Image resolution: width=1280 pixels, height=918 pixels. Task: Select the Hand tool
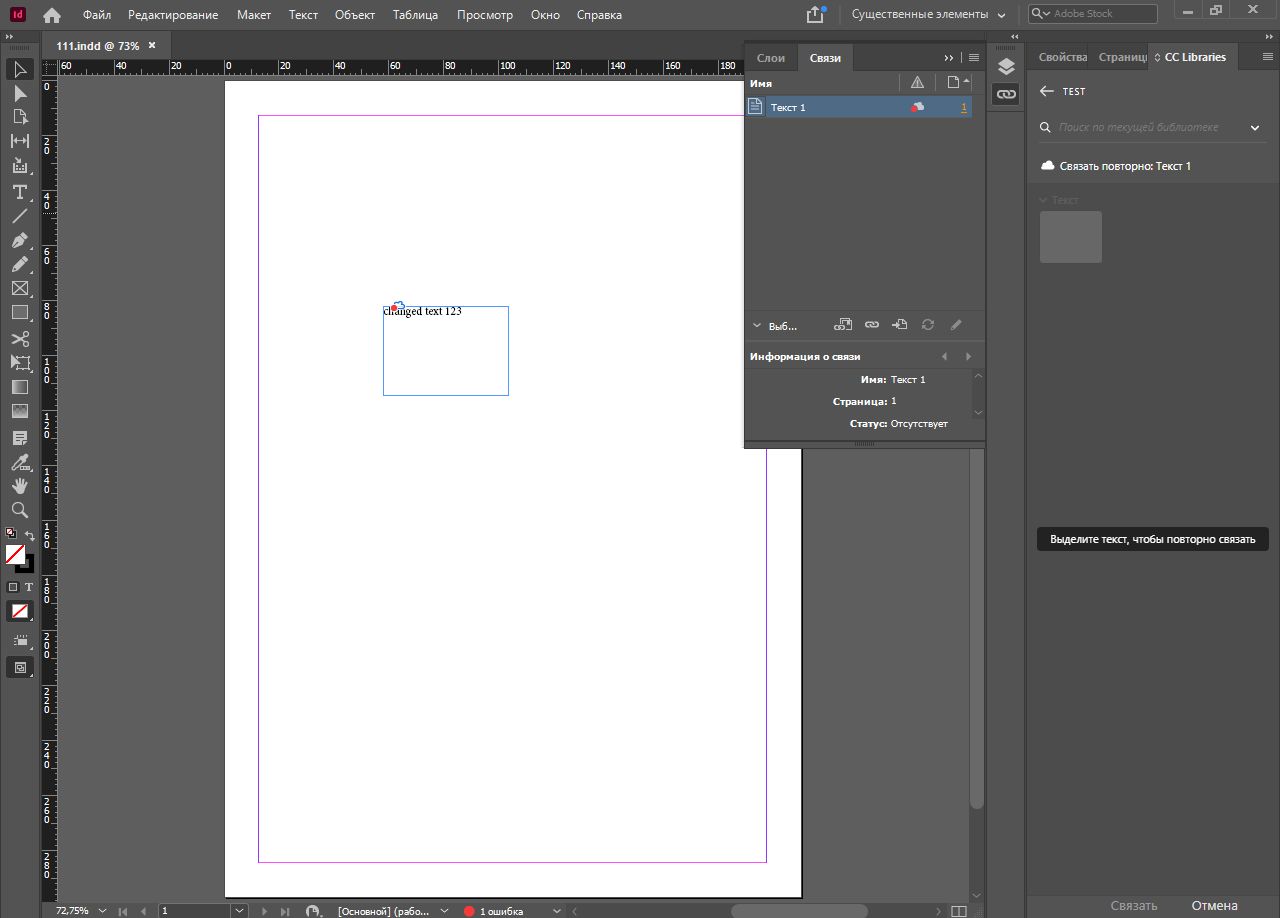[x=20, y=486]
